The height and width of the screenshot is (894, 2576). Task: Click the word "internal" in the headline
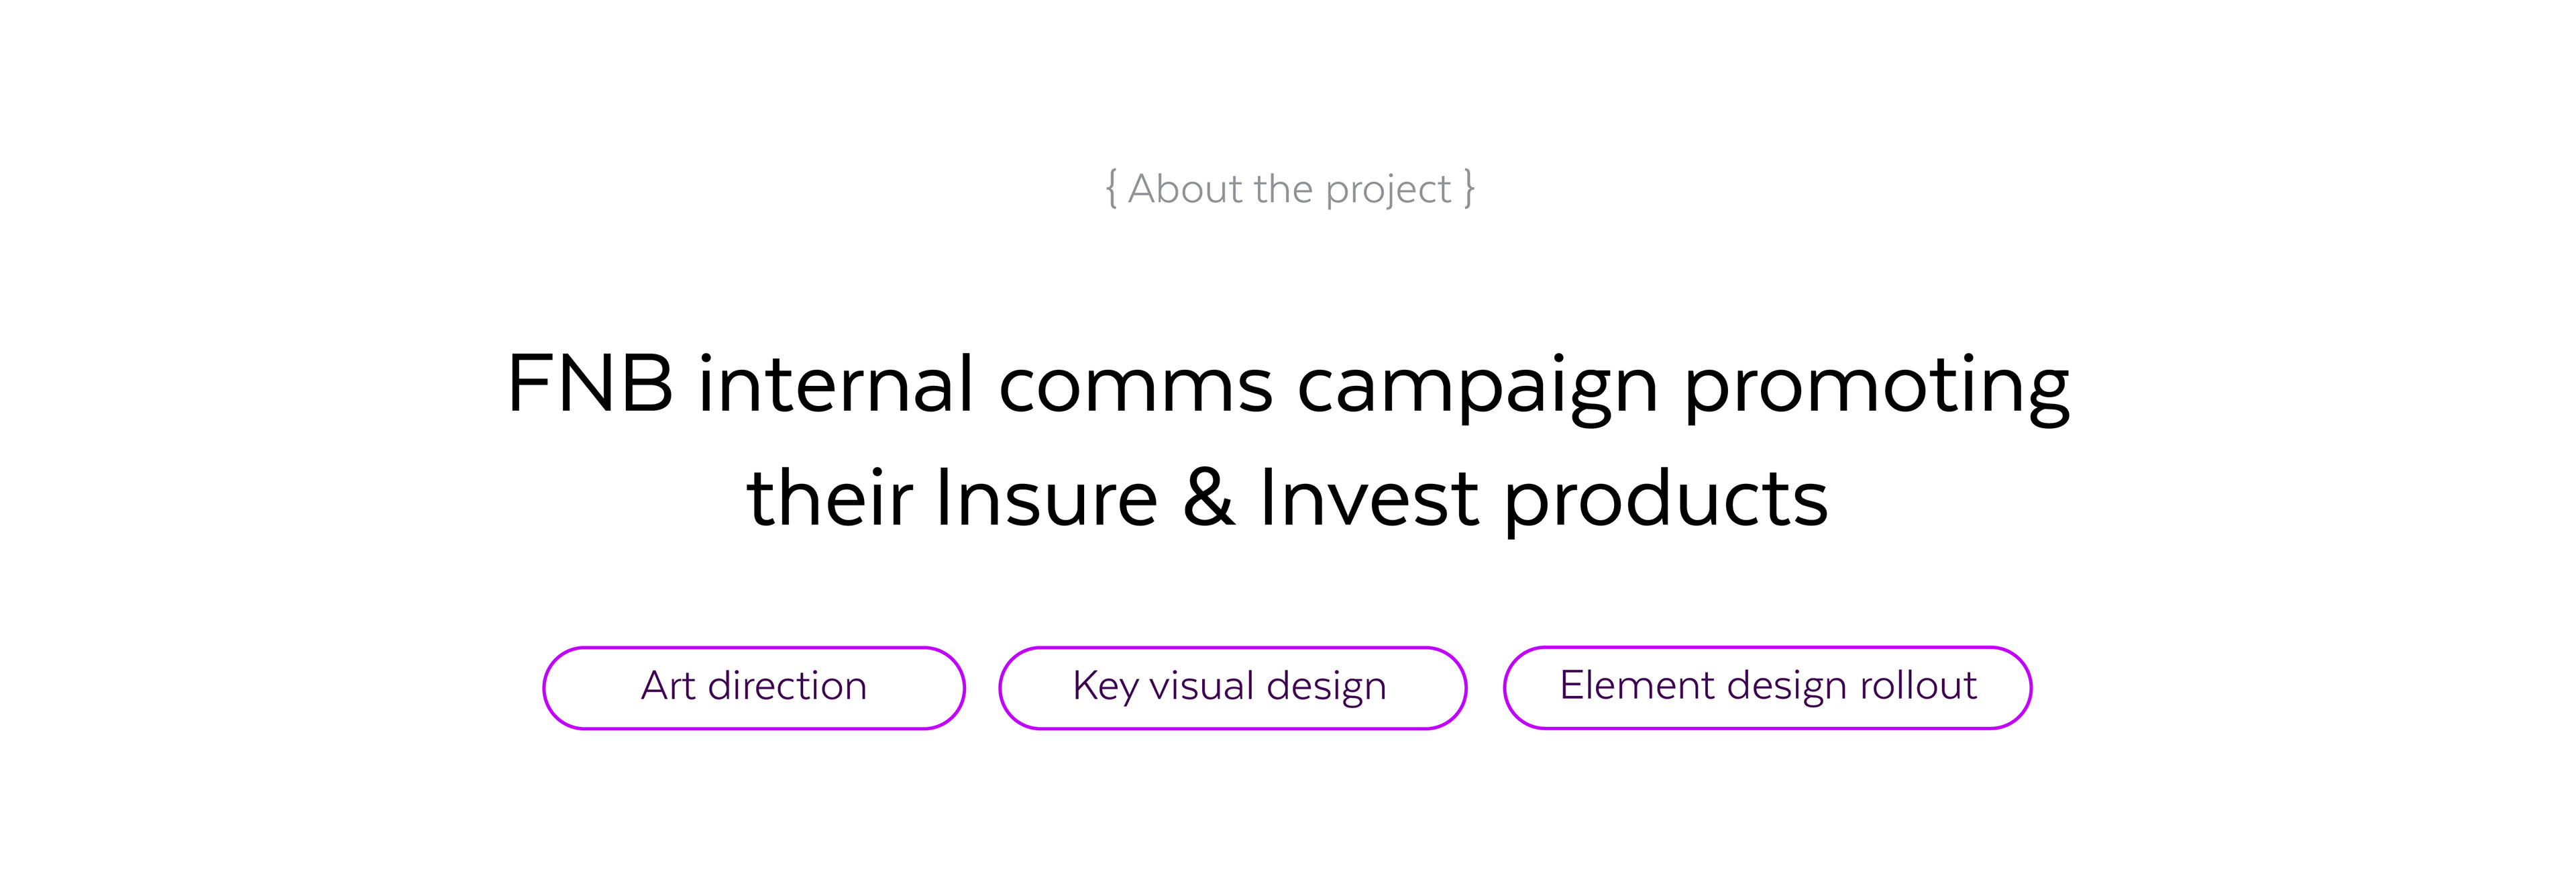click(x=835, y=384)
